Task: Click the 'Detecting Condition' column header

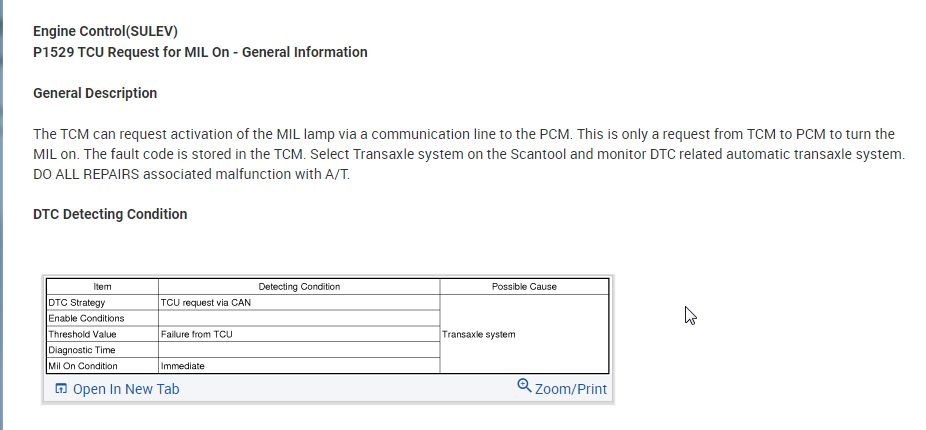Action: [299, 286]
